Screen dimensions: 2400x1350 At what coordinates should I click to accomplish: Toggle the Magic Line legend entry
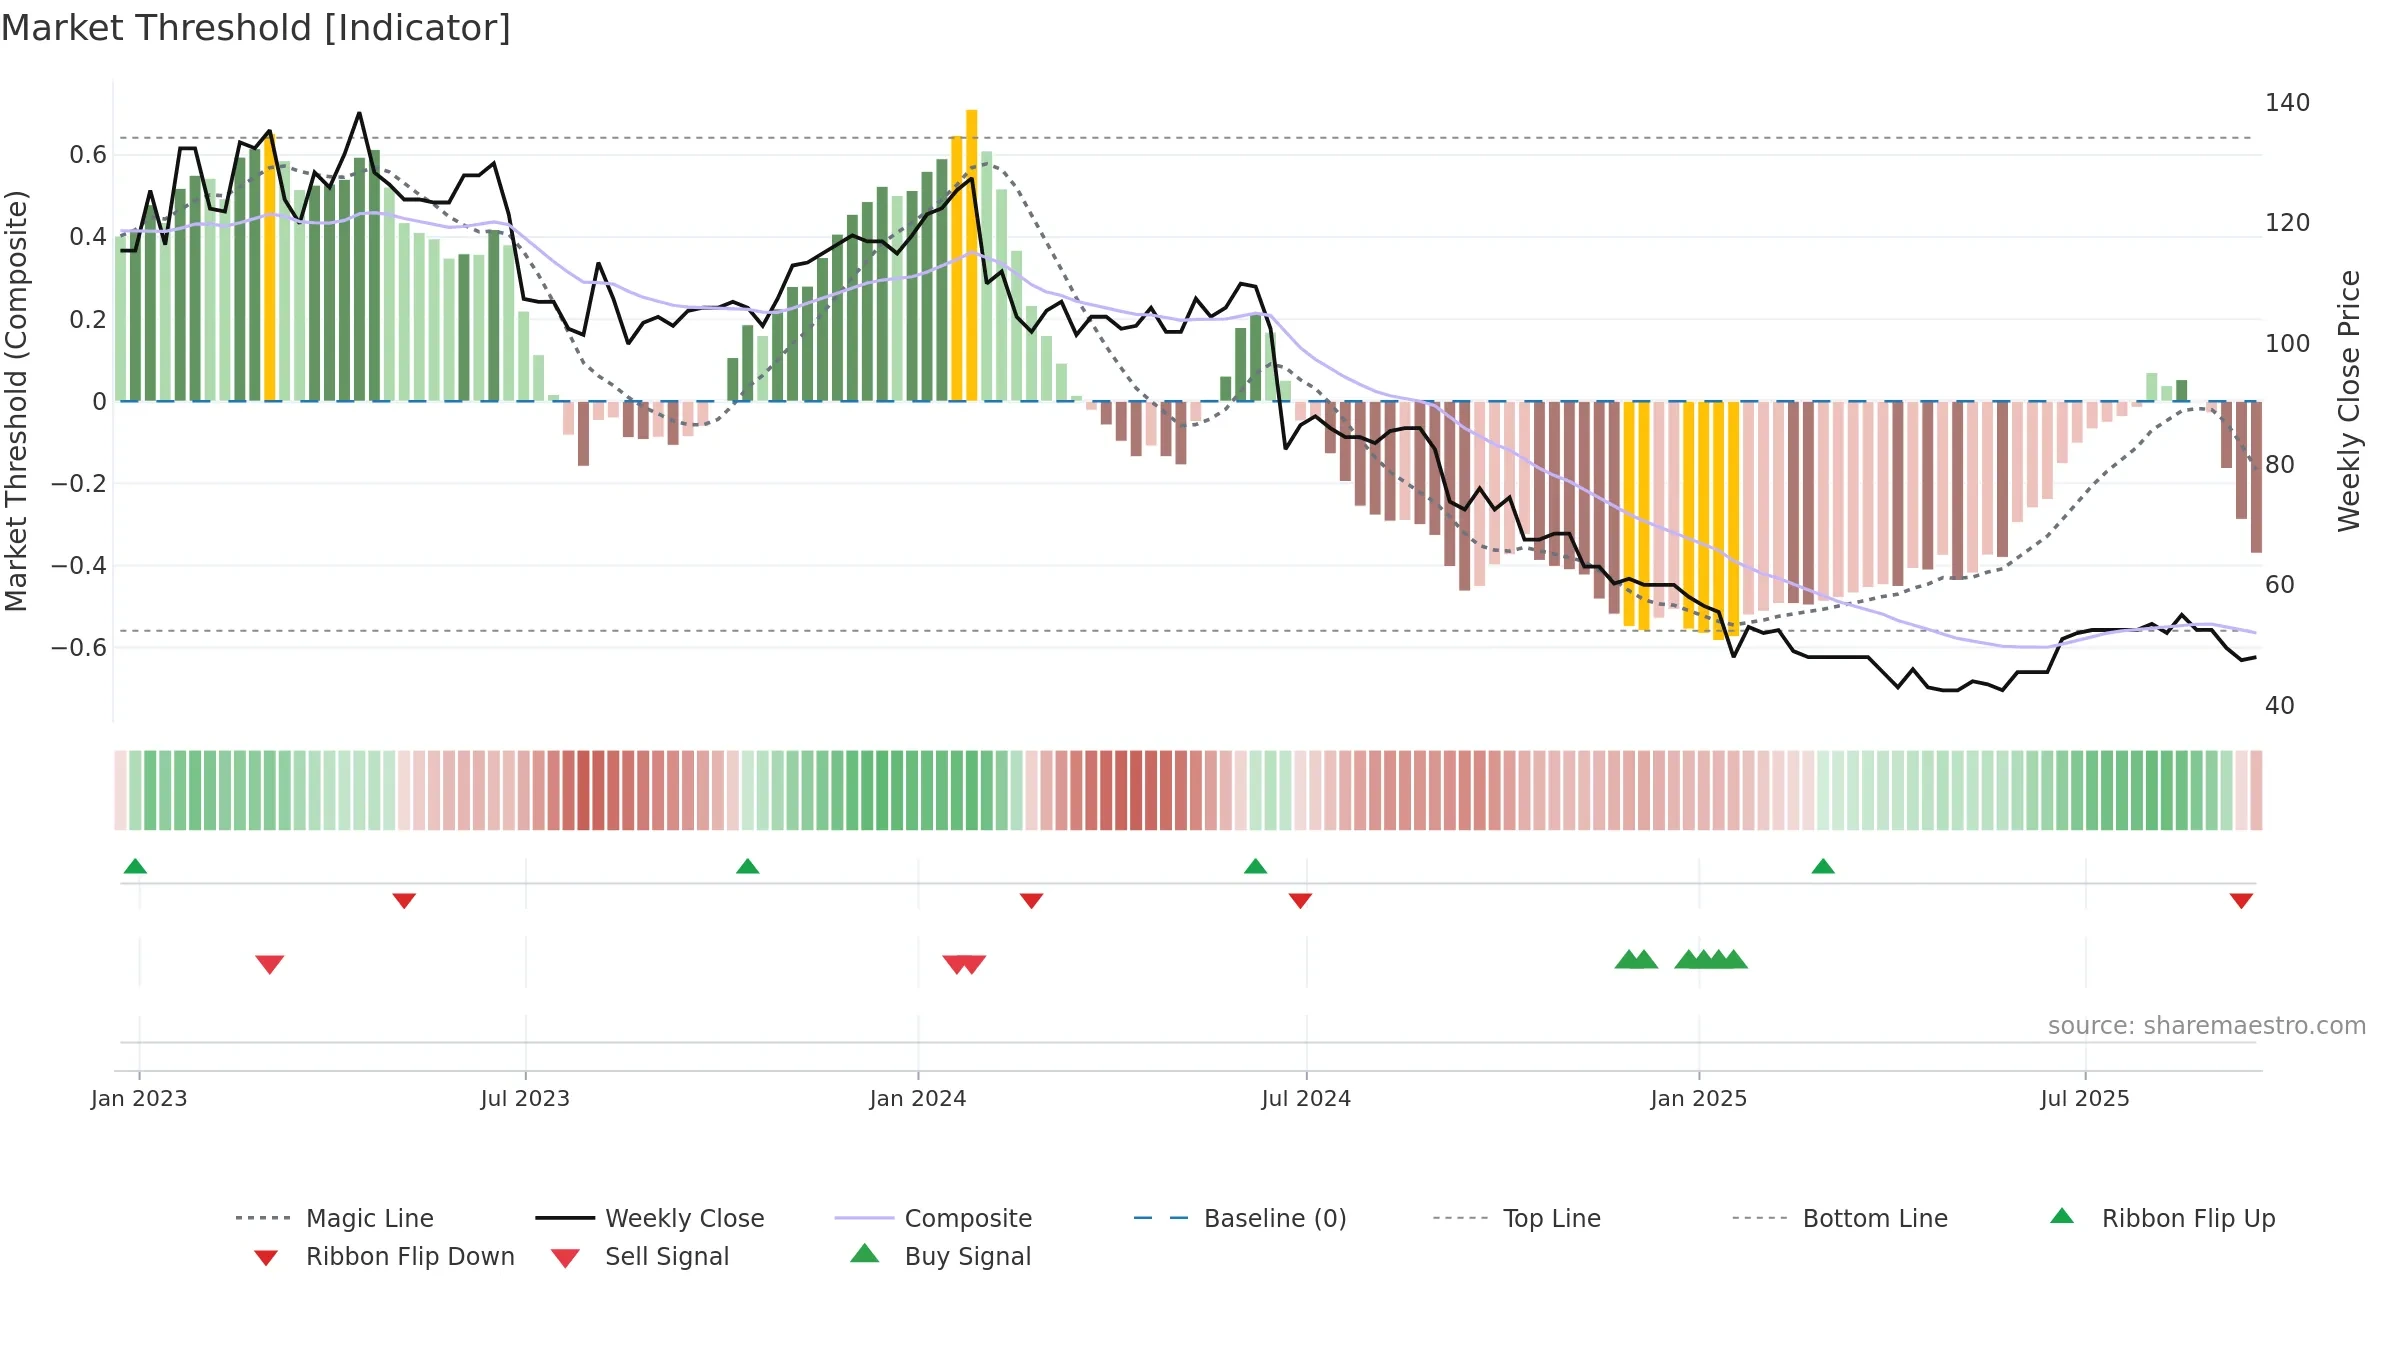coord(335,1218)
